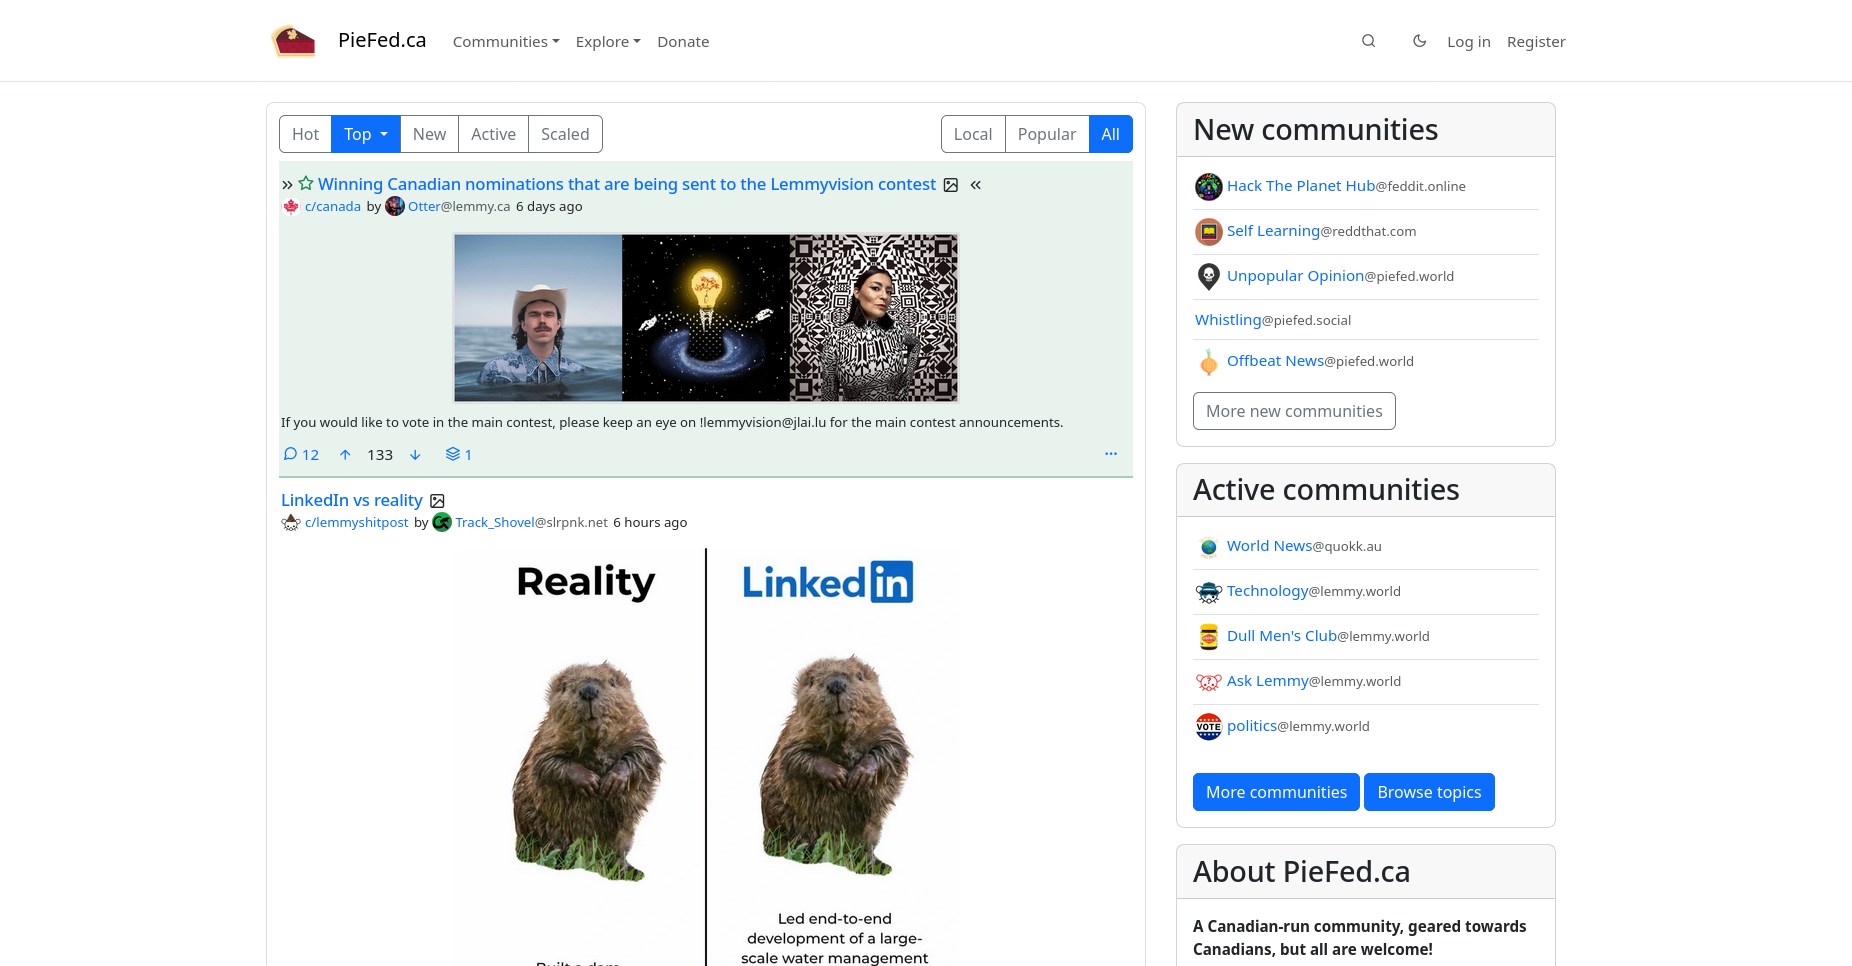This screenshot has height=966, width=1852.
Task: Click the Hack The Planet Hub community icon
Action: (1208, 187)
